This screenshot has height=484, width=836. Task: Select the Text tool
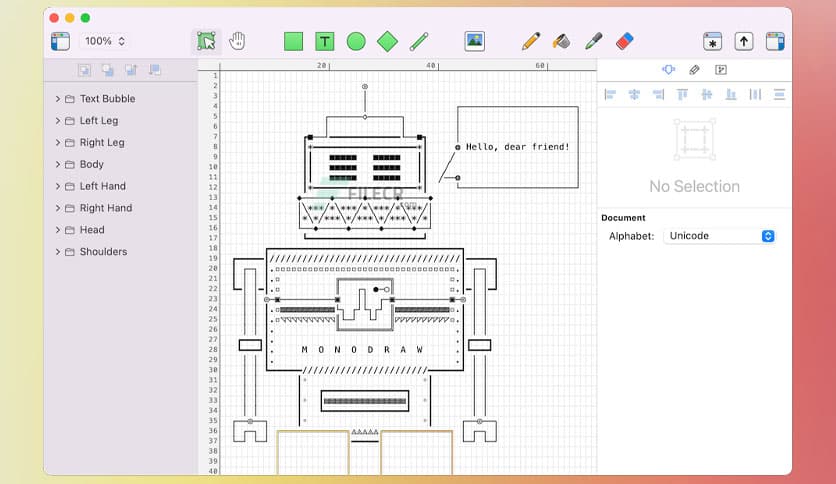325,41
